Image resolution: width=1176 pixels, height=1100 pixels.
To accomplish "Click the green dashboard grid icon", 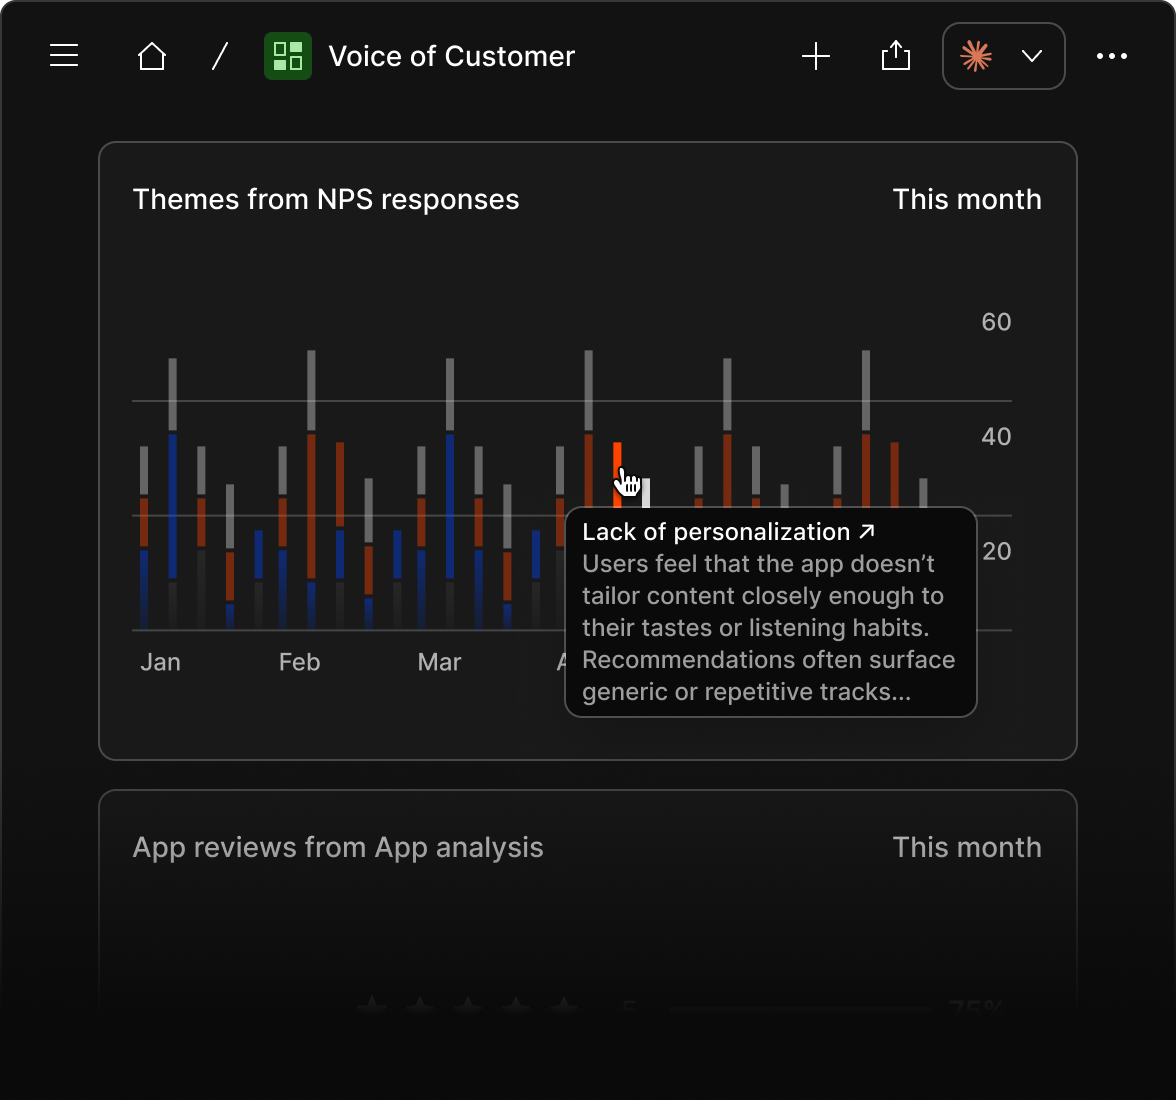I will click(287, 55).
